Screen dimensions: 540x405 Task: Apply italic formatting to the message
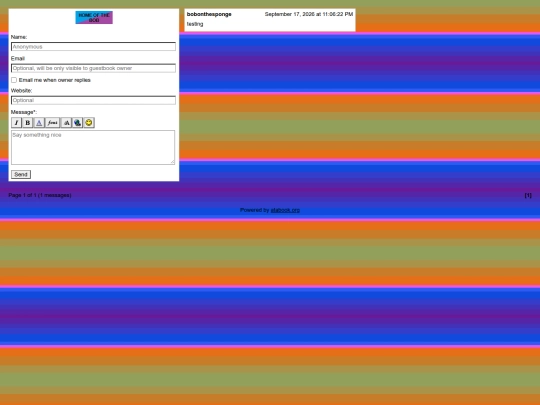point(16,123)
